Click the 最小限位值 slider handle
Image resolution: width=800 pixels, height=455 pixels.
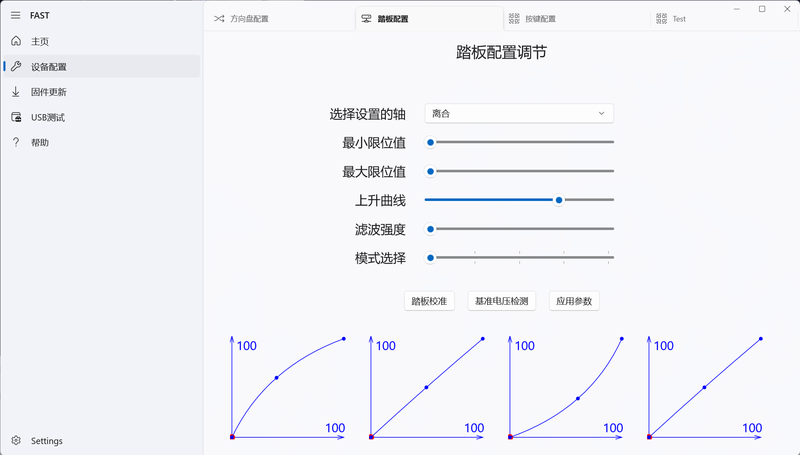[430, 142]
